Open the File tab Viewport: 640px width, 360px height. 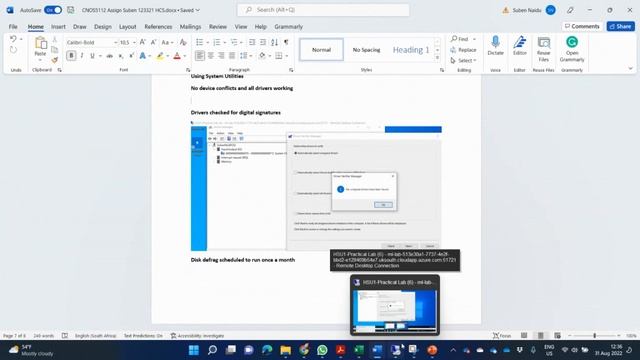tap(13, 27)
